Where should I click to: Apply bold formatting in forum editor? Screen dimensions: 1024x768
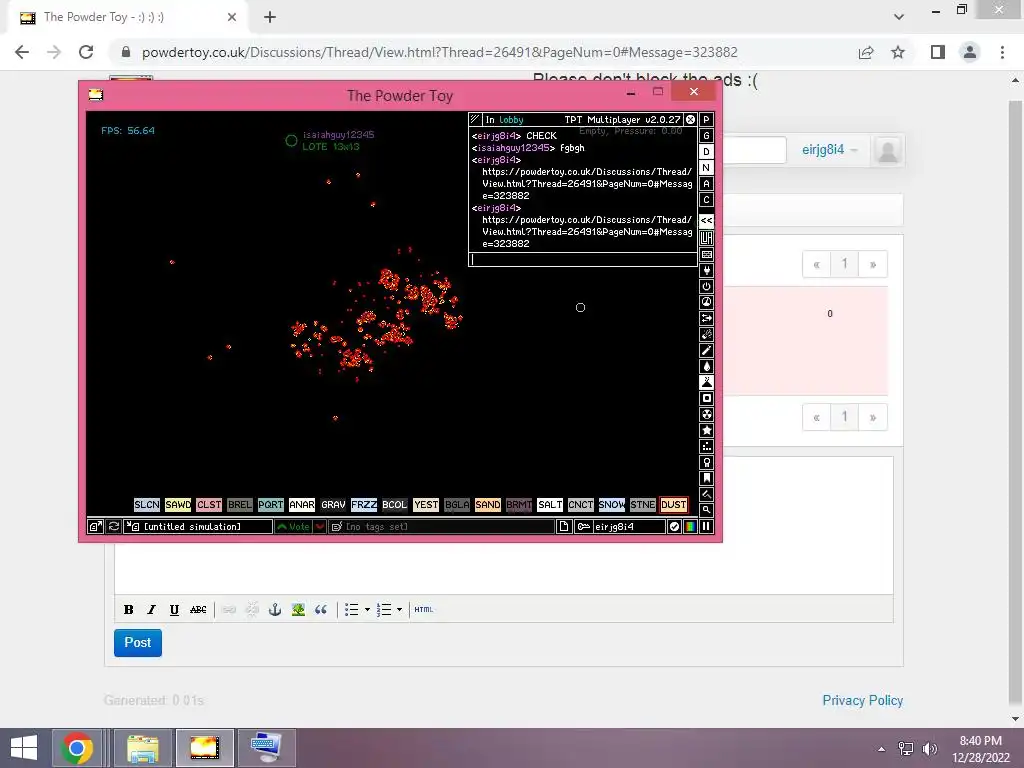(129, 609)
